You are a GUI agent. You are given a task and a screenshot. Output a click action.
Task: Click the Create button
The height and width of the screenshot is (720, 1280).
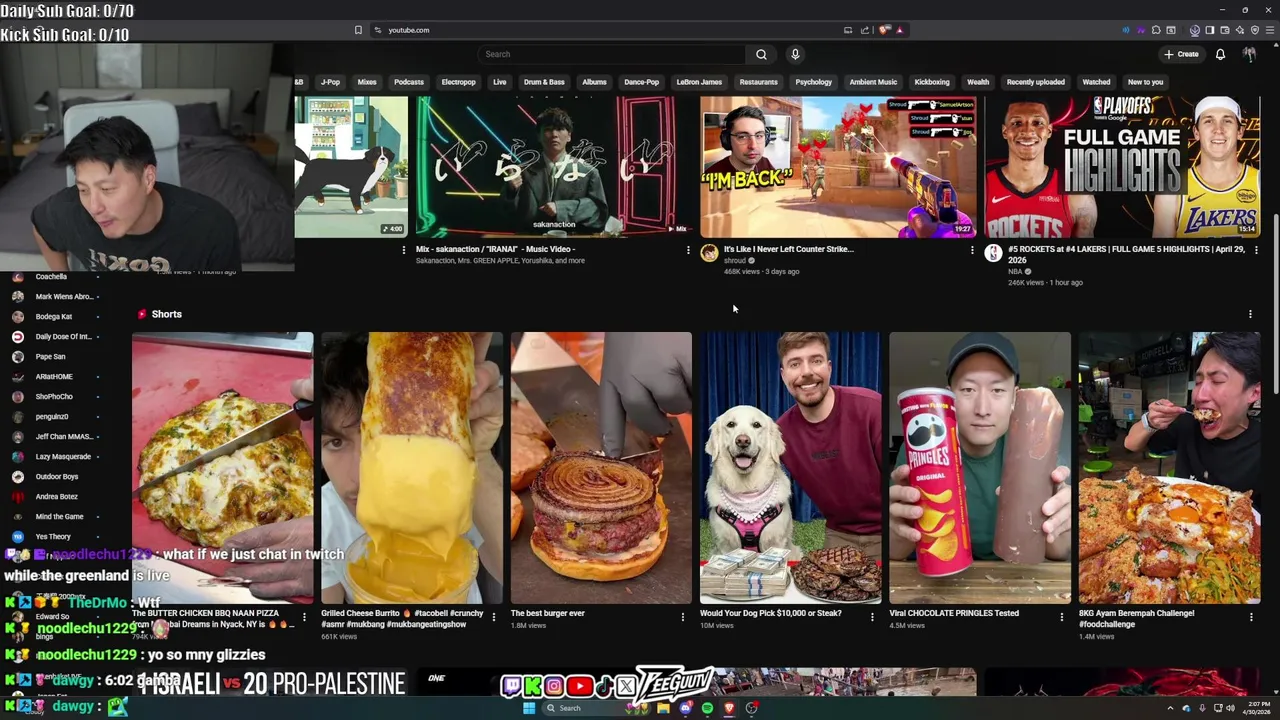[1181, 54]
